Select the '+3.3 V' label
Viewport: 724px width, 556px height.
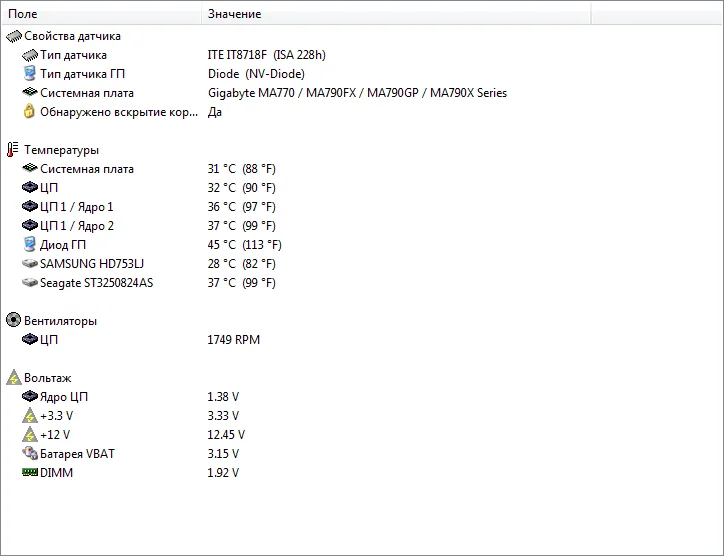click(x=56, y=416)
